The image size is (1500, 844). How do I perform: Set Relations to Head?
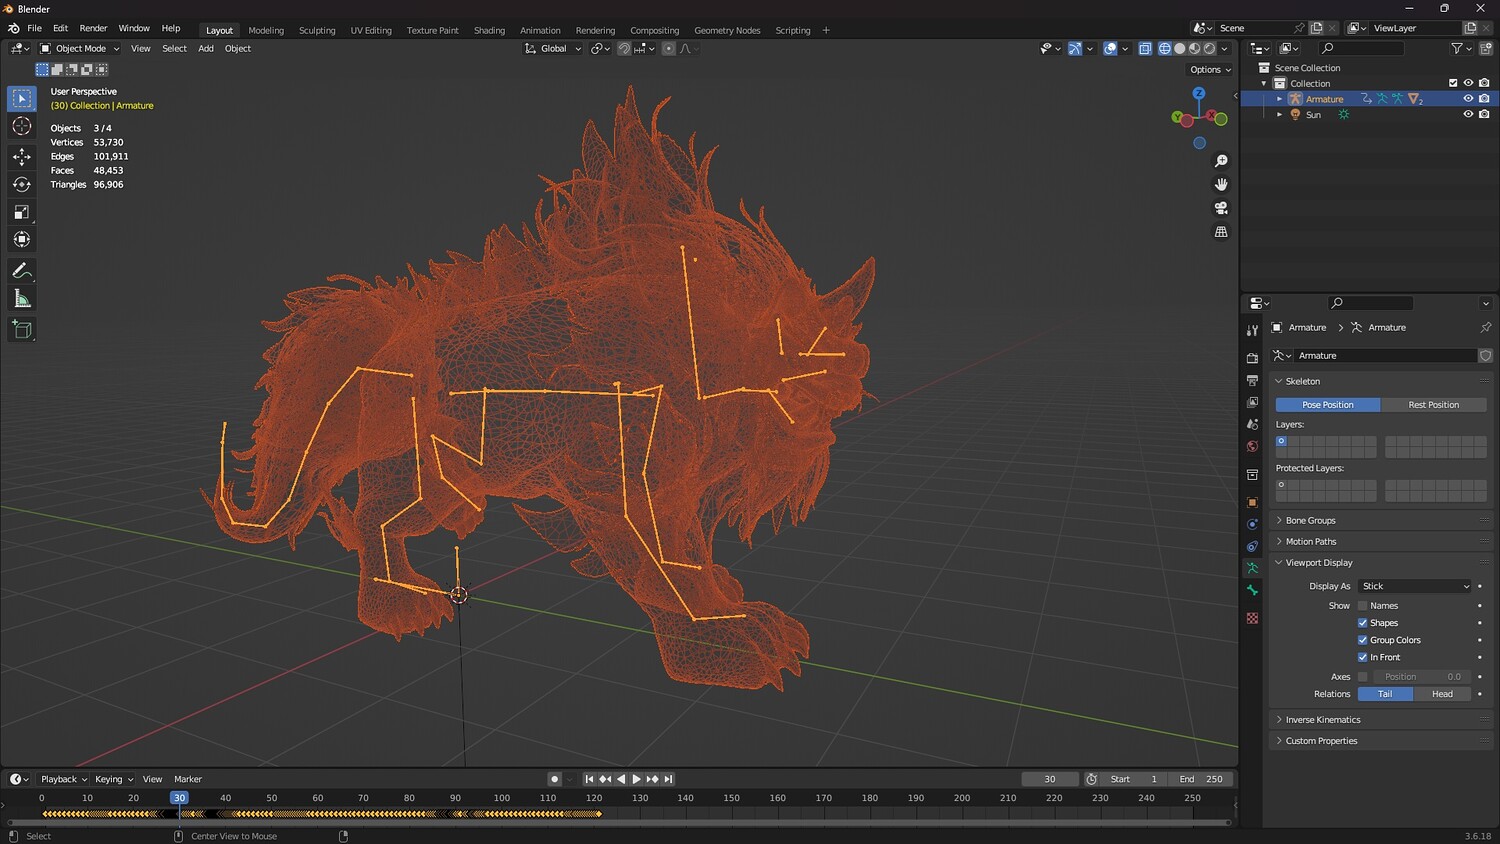1442,694
